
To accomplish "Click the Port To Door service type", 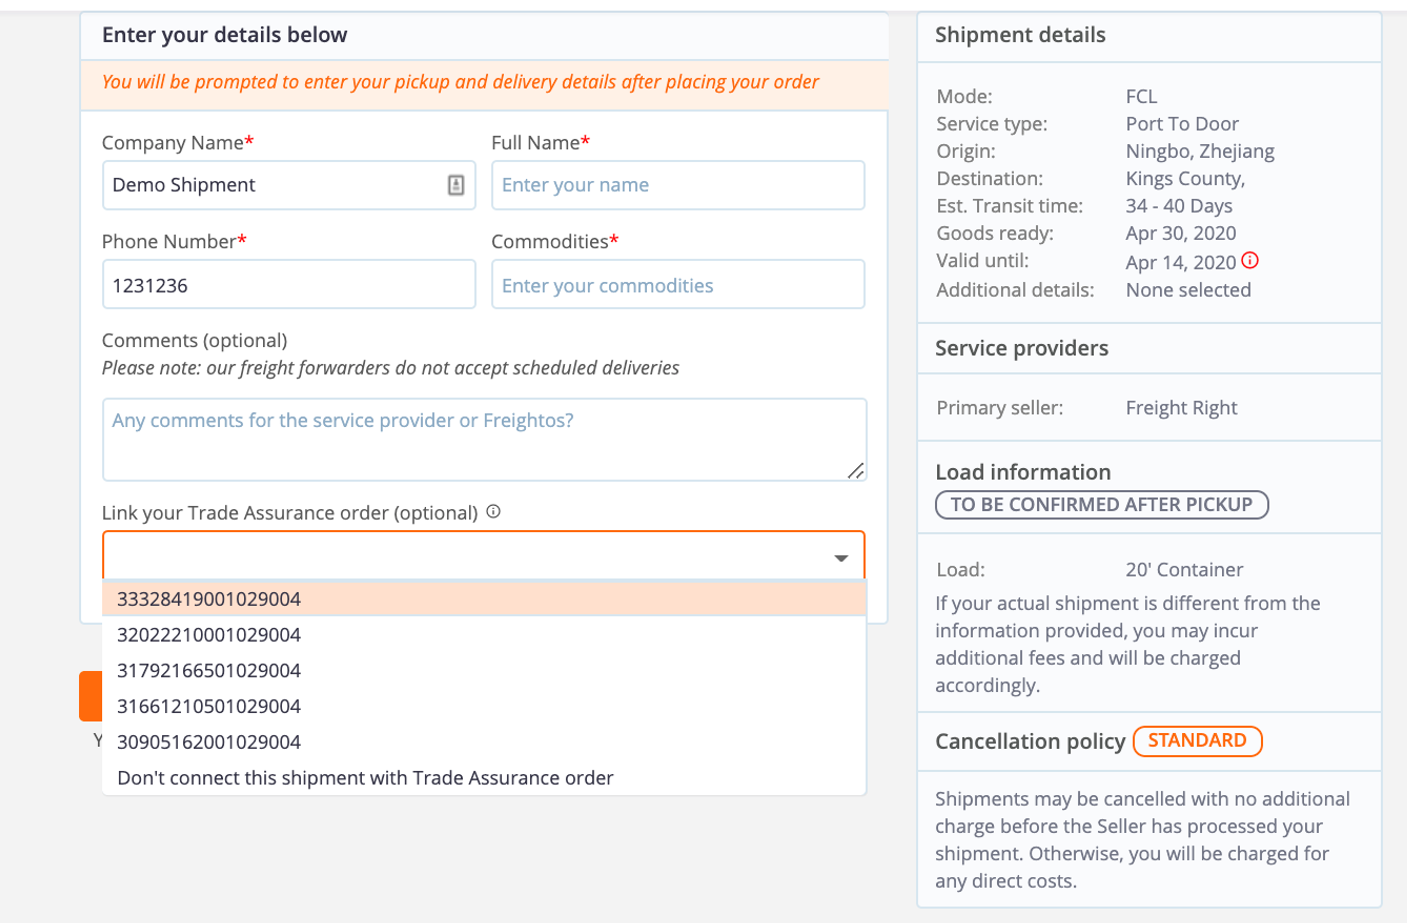I will 1182,124.
